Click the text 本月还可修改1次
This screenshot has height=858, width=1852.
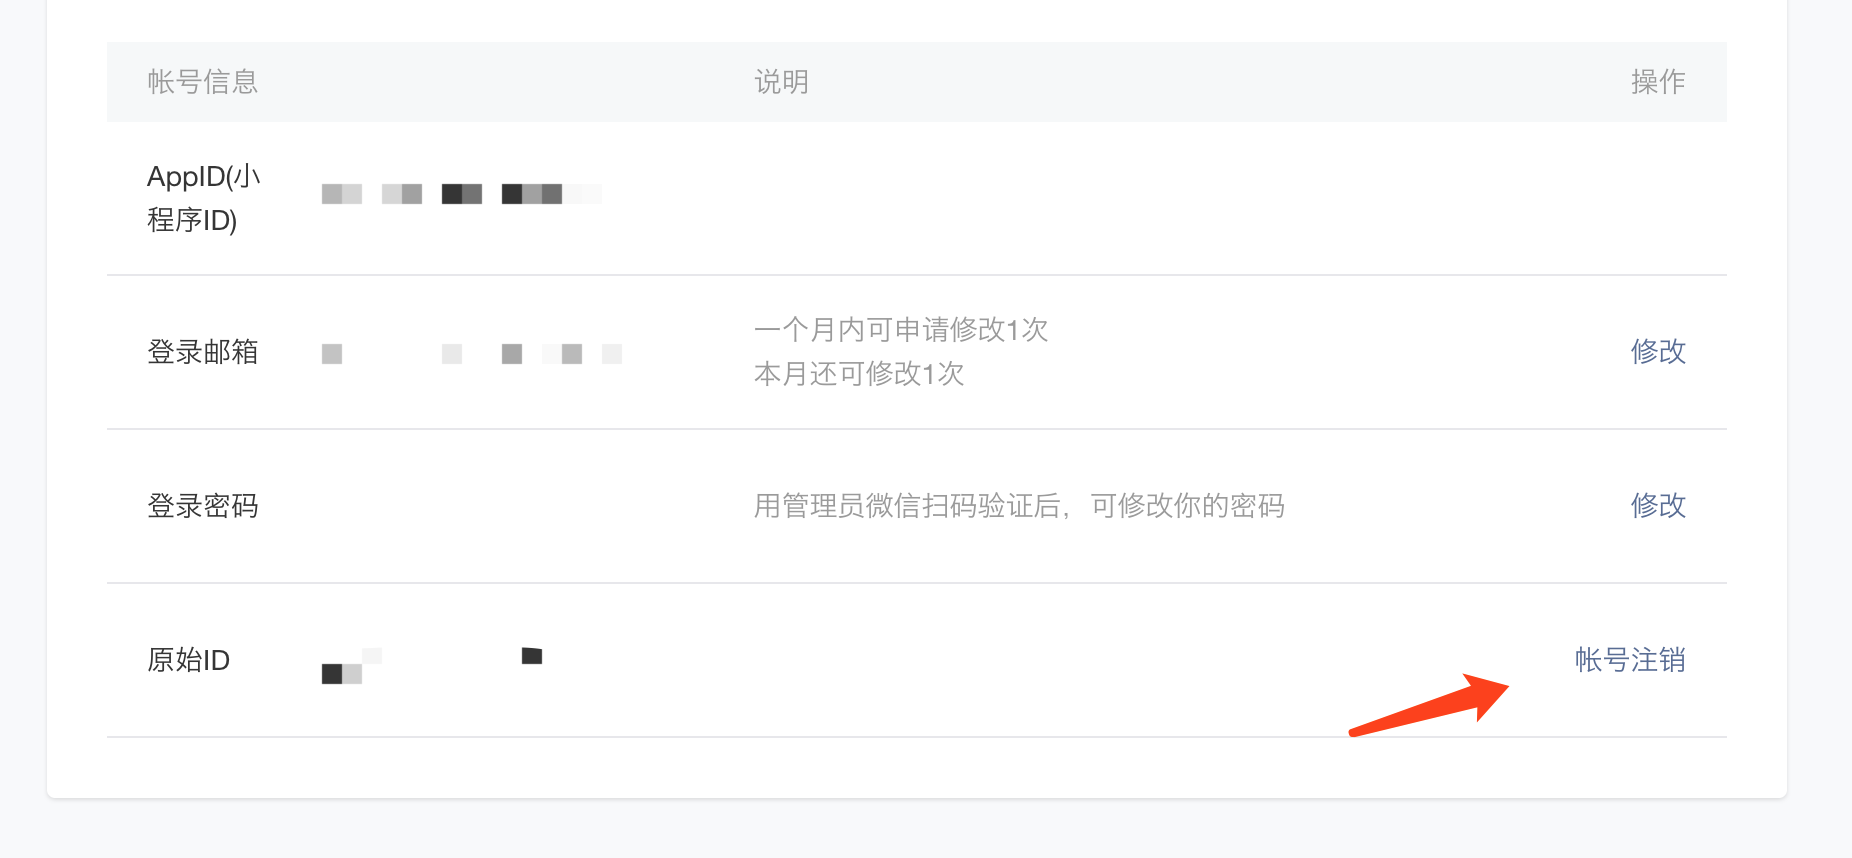(858, 373)
